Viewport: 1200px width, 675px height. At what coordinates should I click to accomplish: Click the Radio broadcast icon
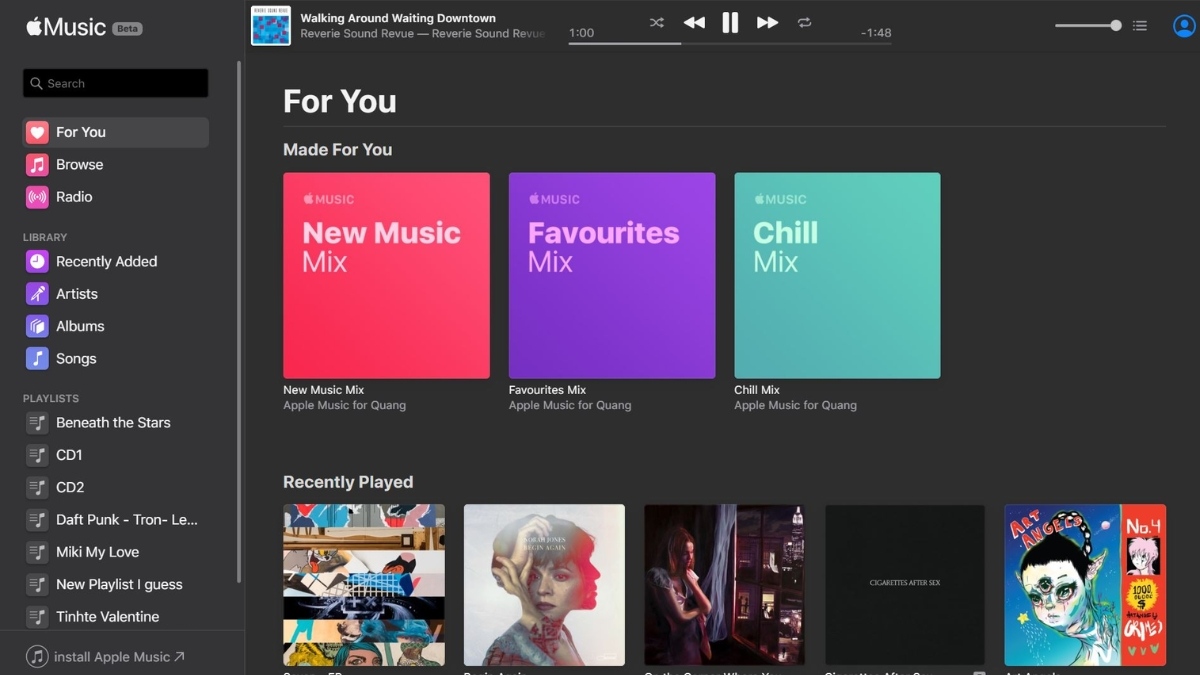point(37,197)
